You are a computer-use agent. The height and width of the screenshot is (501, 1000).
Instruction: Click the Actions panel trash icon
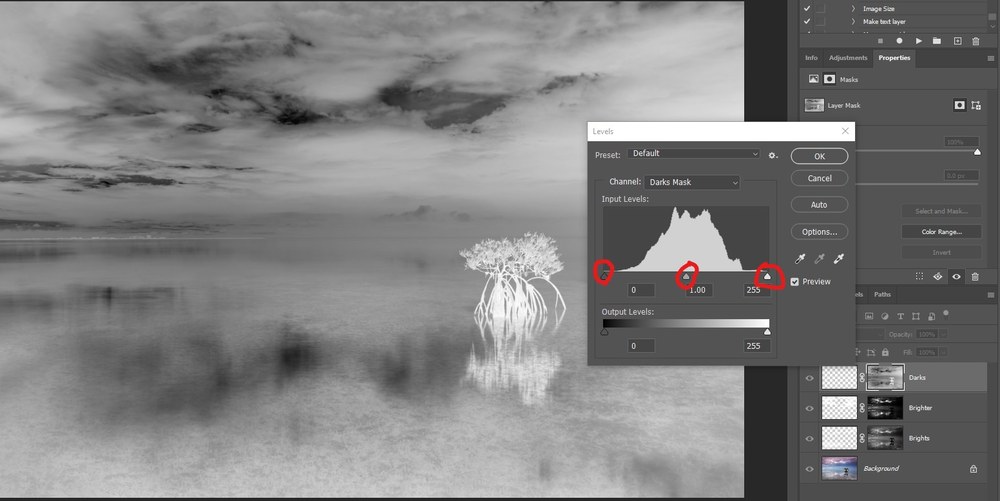(x=976, y=41)
